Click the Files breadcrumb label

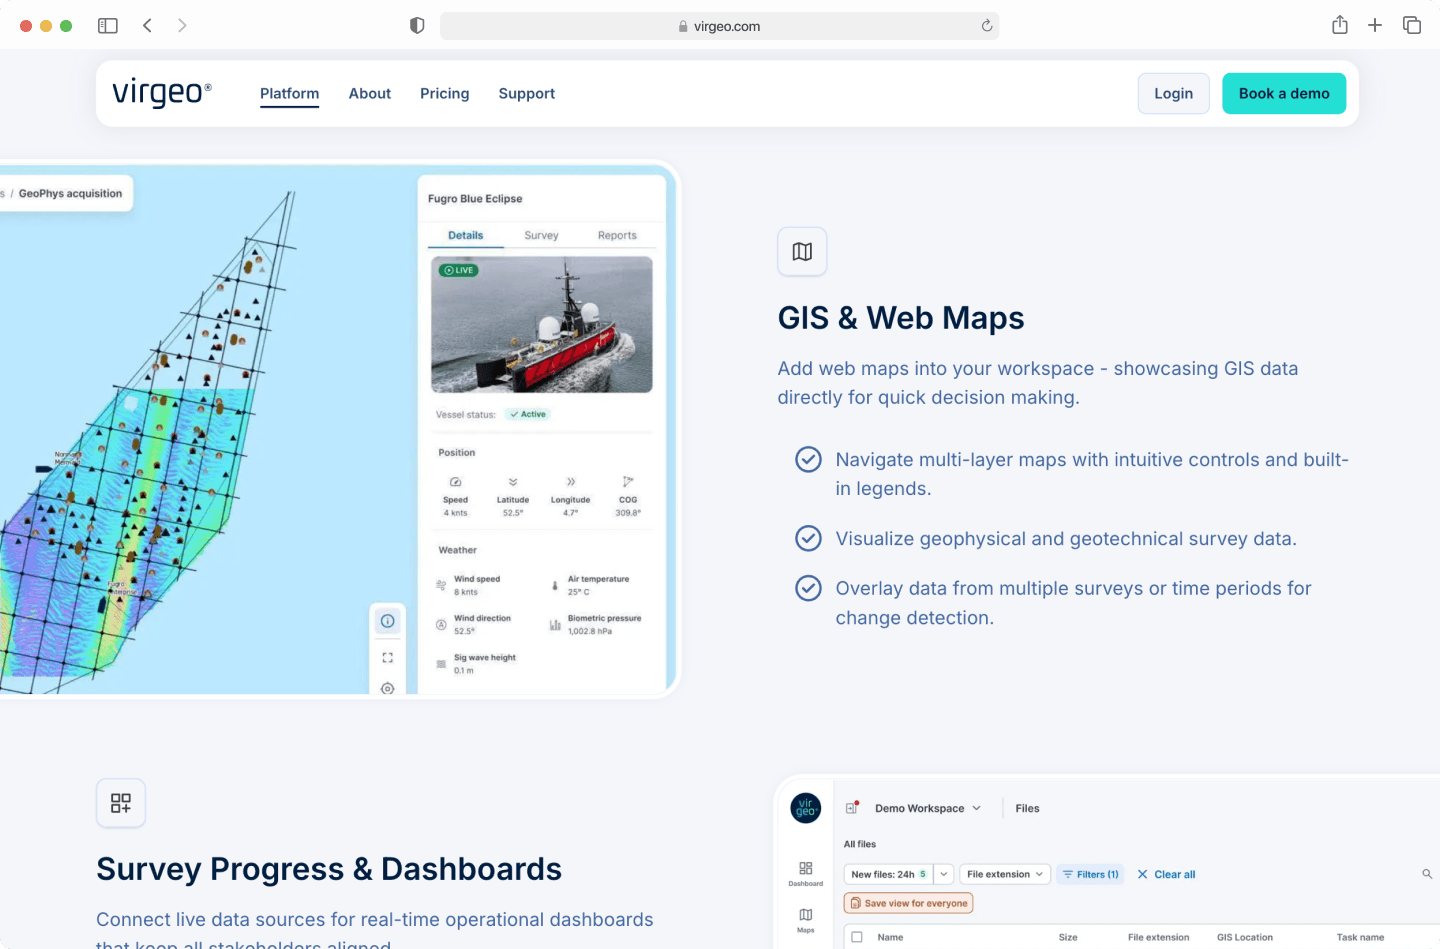pos(1027,808)
